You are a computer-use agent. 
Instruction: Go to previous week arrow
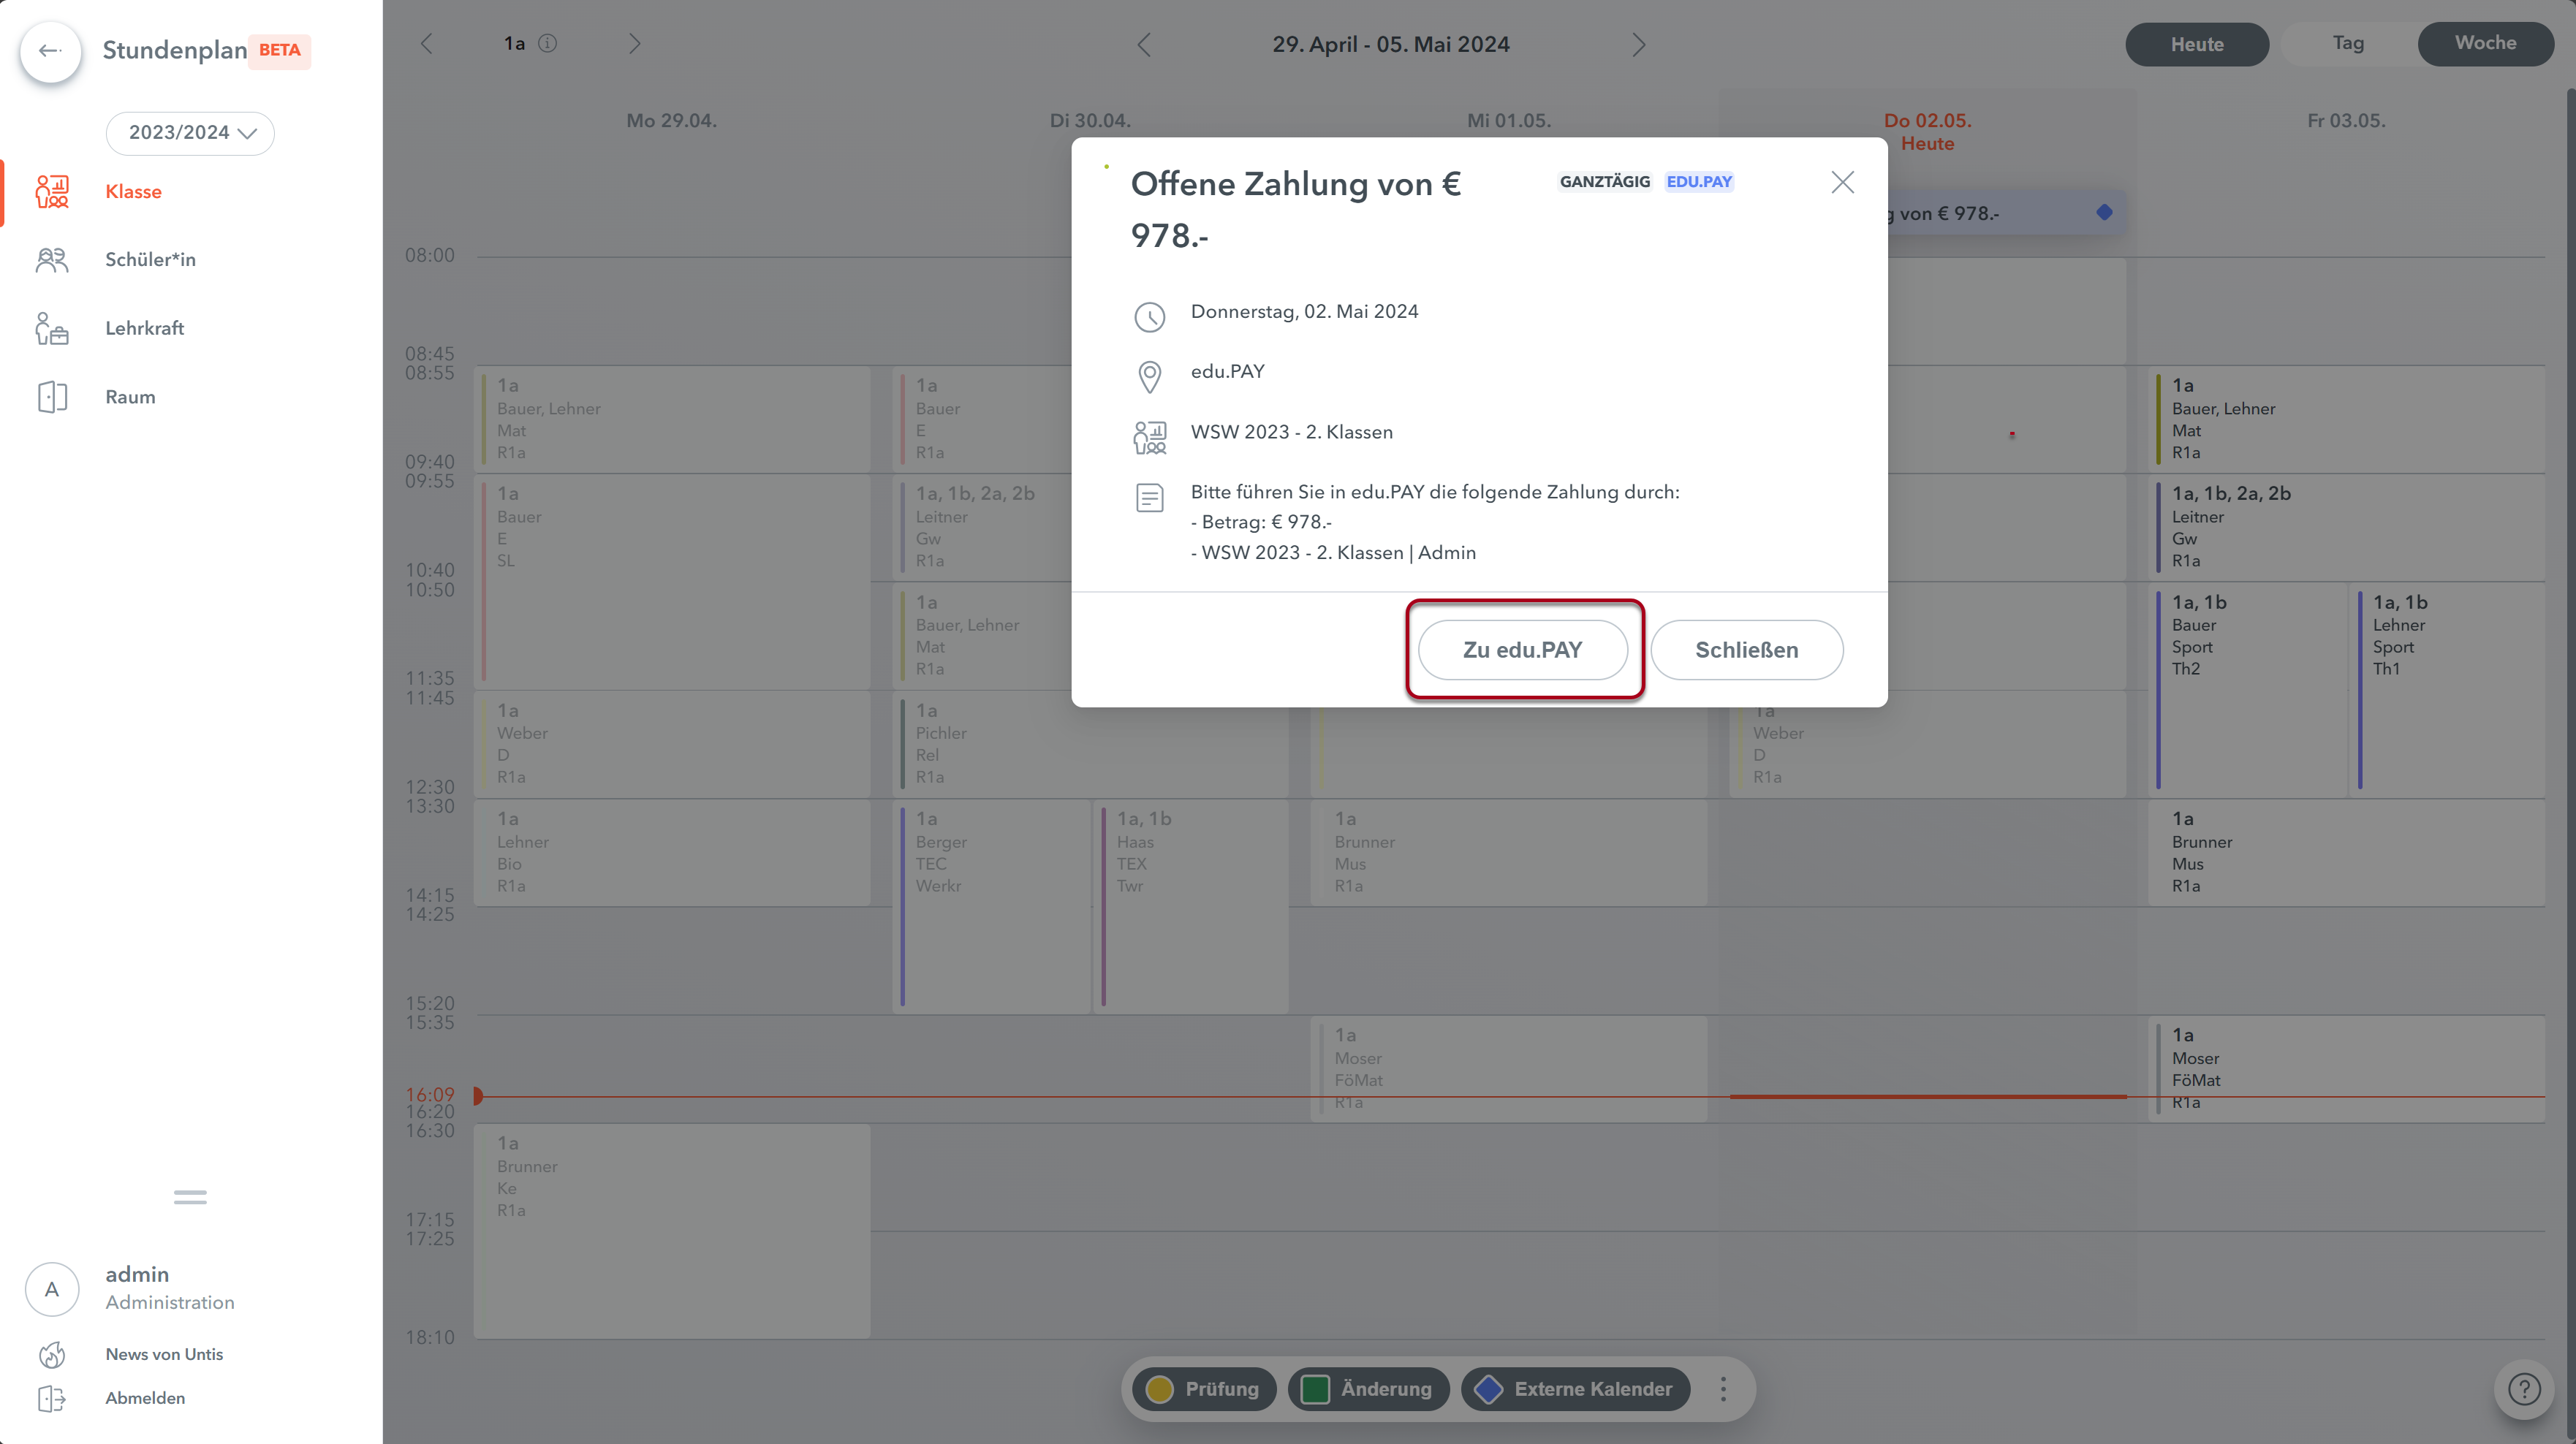click(1144, 44)
